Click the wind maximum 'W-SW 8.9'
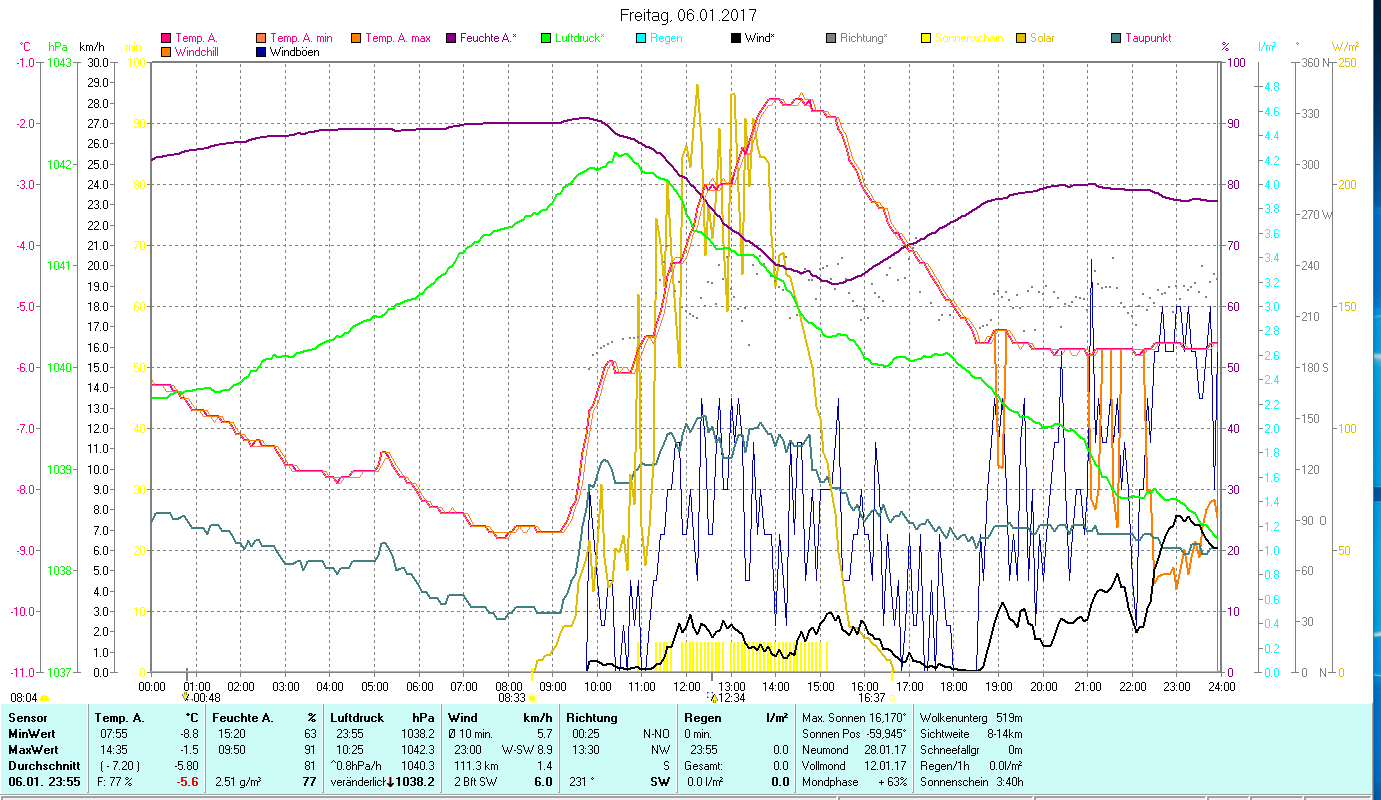The height and width of the screenshot is (800, 1381). [x=528, y=749]
